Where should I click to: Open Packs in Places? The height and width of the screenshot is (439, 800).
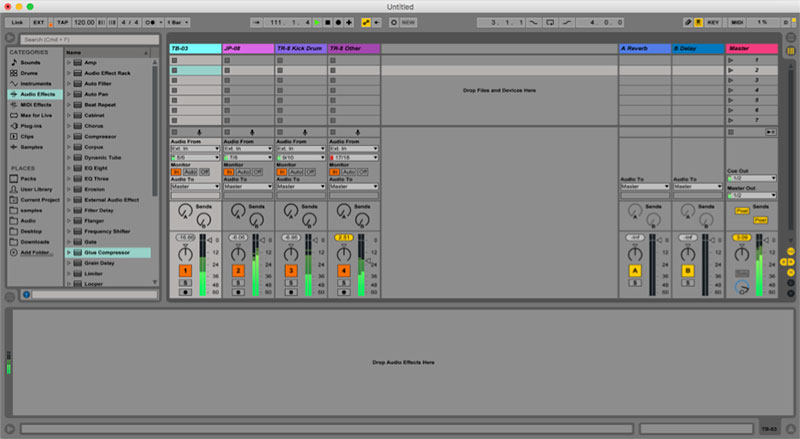(x=28, y=179)
